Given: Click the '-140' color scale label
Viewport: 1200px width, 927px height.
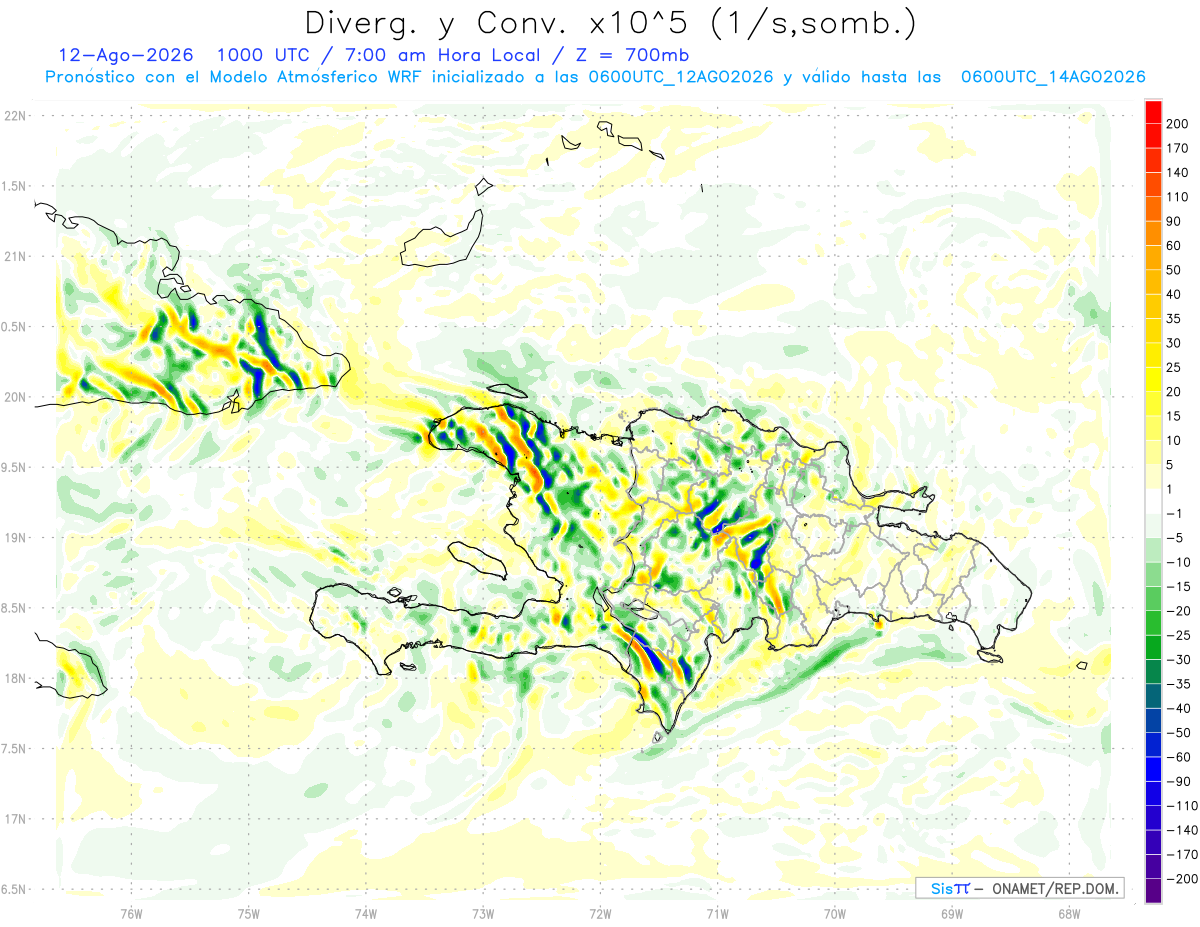Looking at the screenshot, I should click(1181, 830).
